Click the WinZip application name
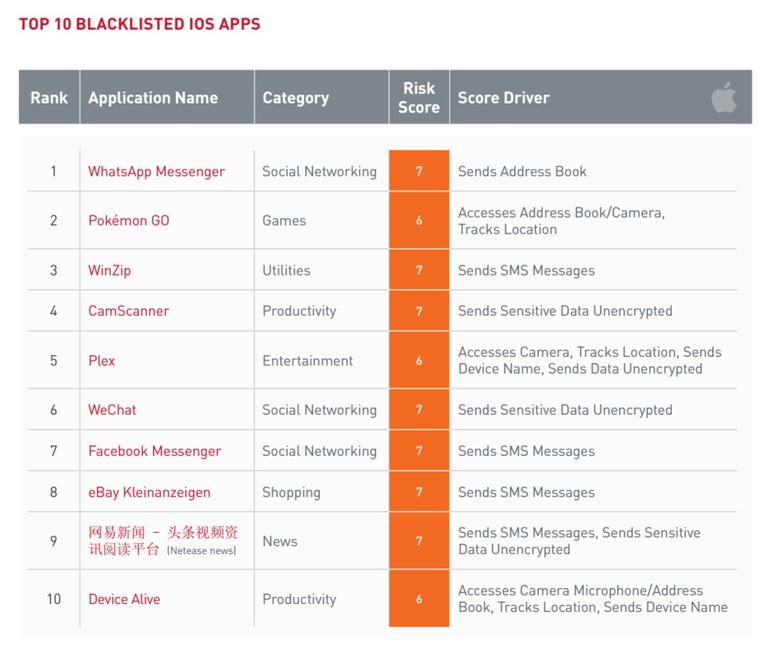 [x=110, y=271]
